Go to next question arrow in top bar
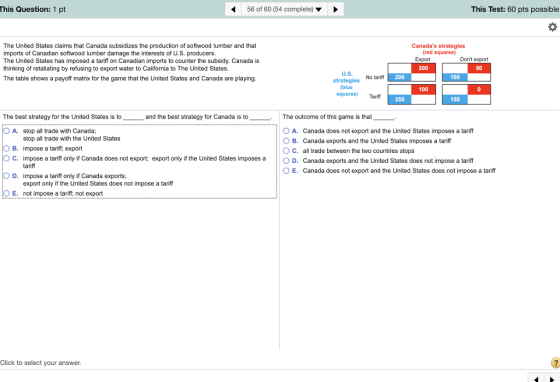 [x=335, y=9]
